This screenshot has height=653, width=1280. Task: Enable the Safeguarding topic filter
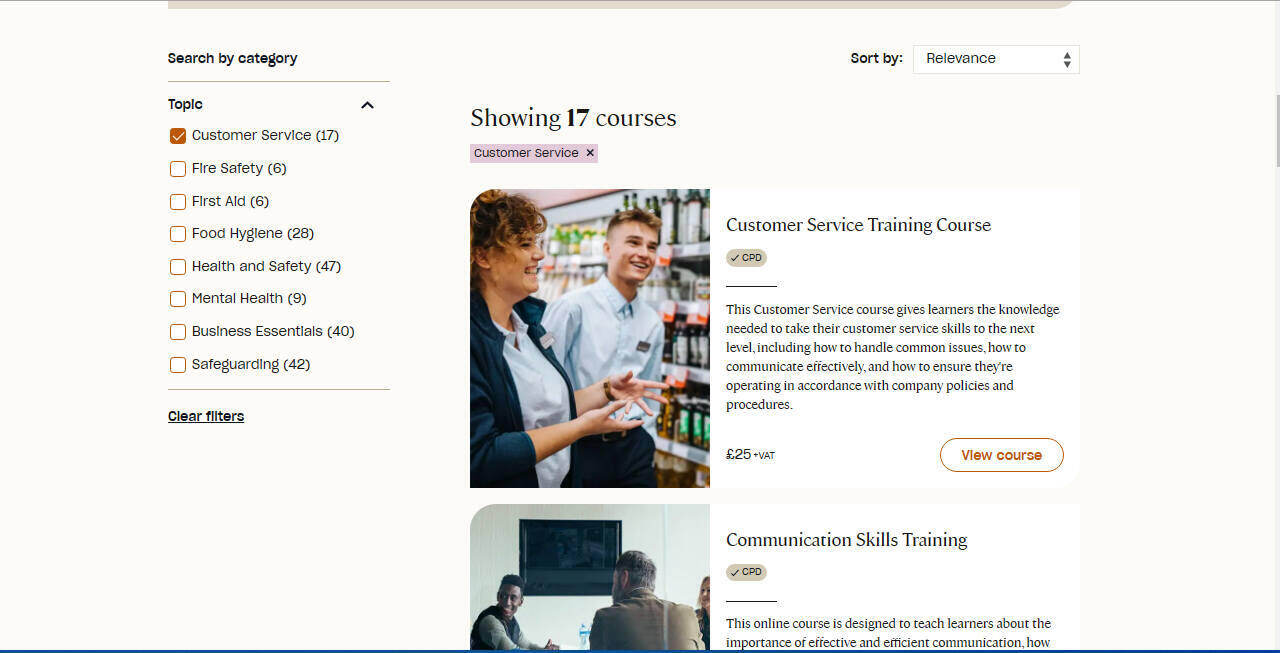pyautogui.click(x=177, y=364)
